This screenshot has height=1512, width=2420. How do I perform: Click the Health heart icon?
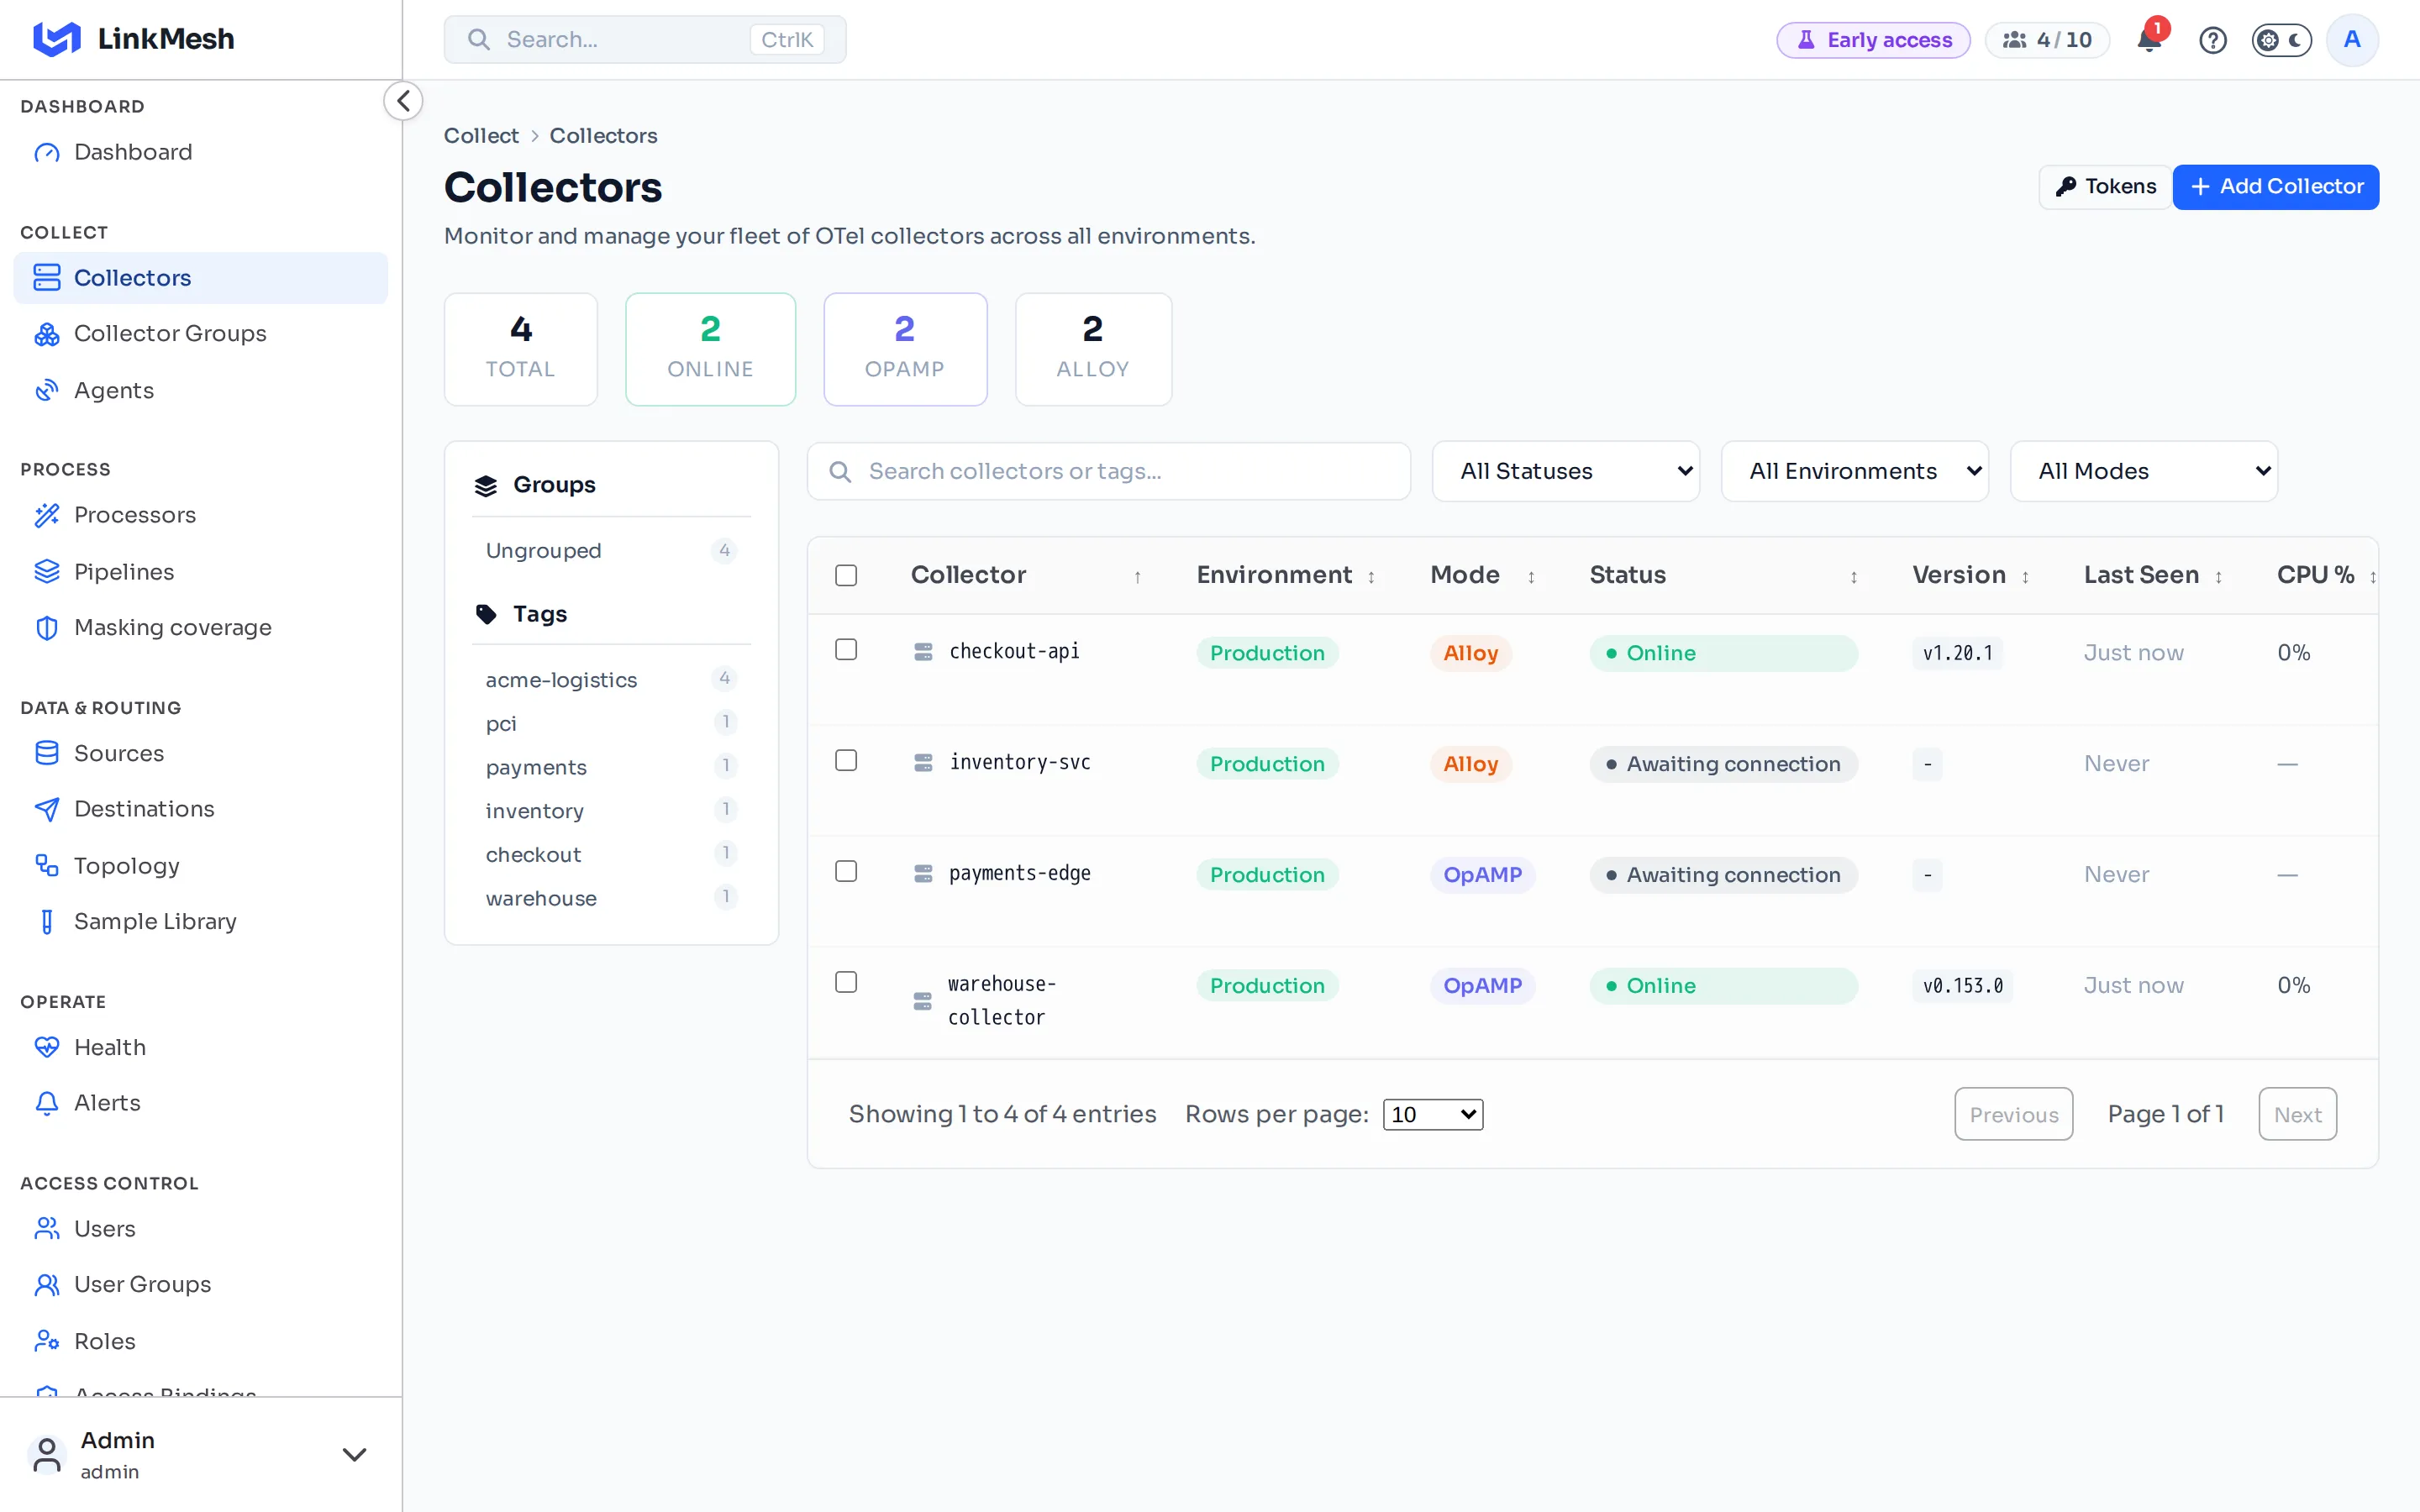47,1047
